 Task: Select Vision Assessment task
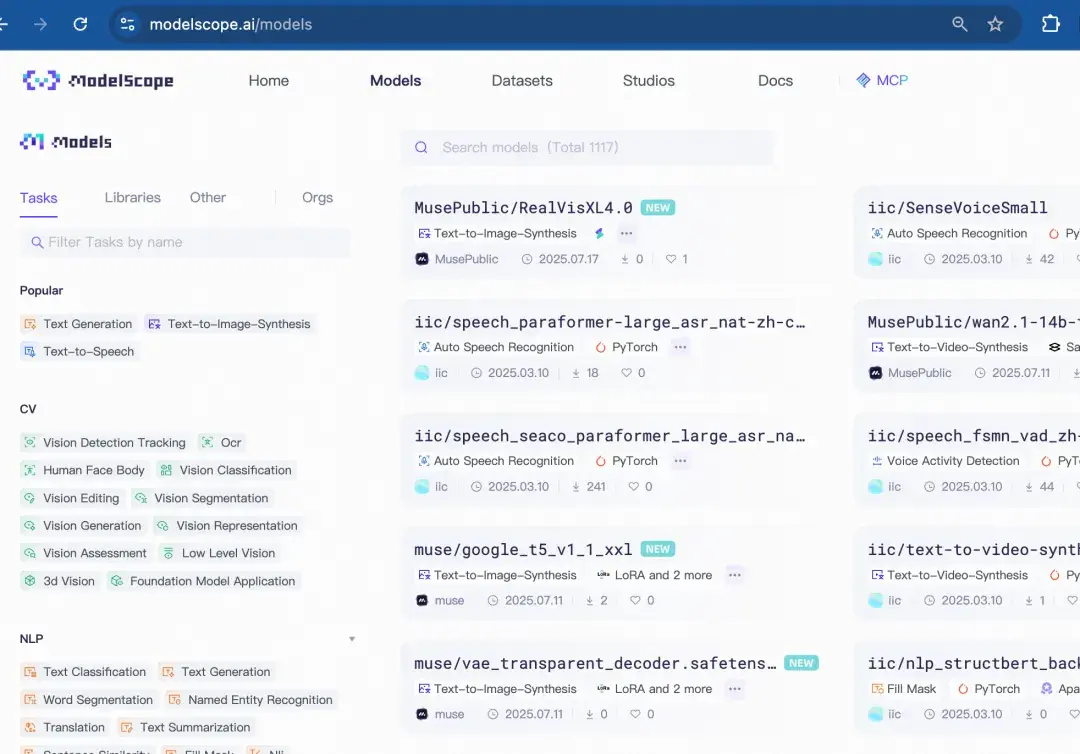point(85,553)
